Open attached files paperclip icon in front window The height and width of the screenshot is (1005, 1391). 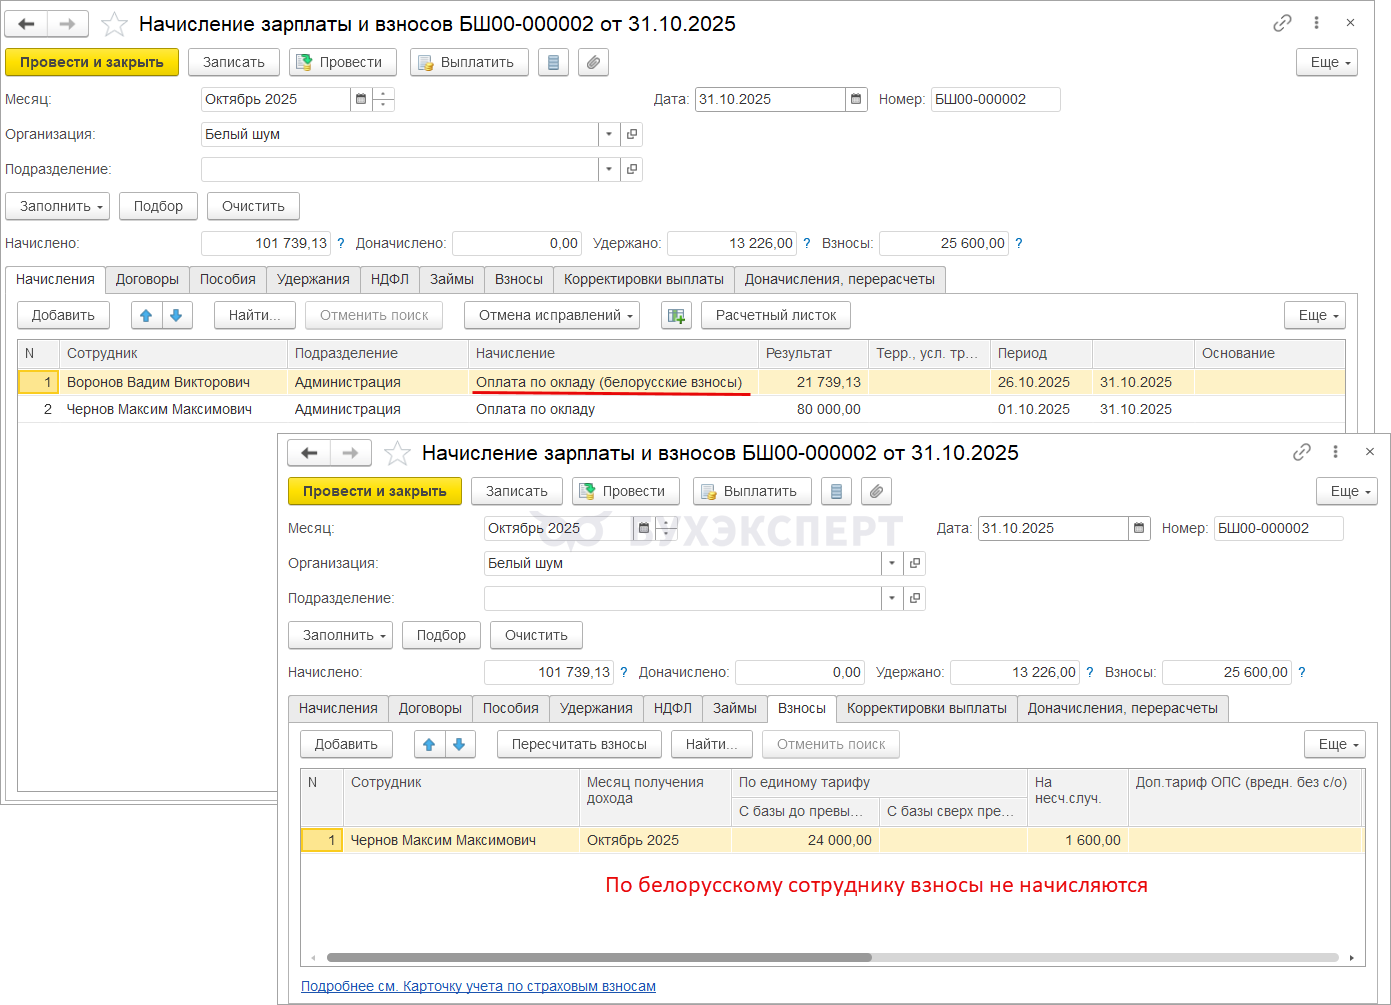coord(876,491)
